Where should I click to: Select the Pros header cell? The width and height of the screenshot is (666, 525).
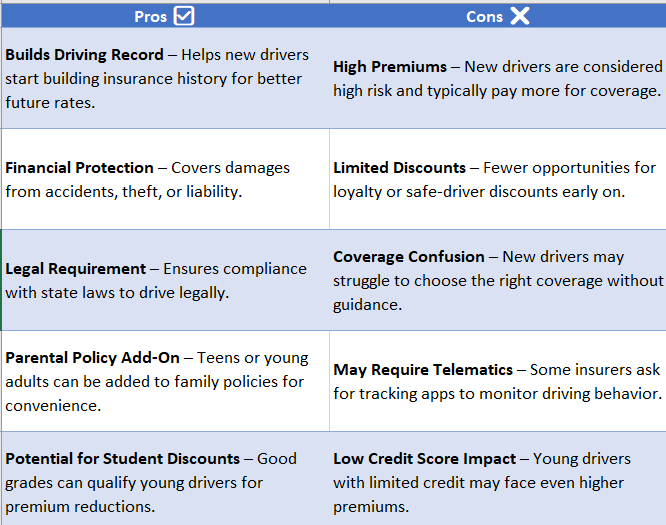[165, 16]
